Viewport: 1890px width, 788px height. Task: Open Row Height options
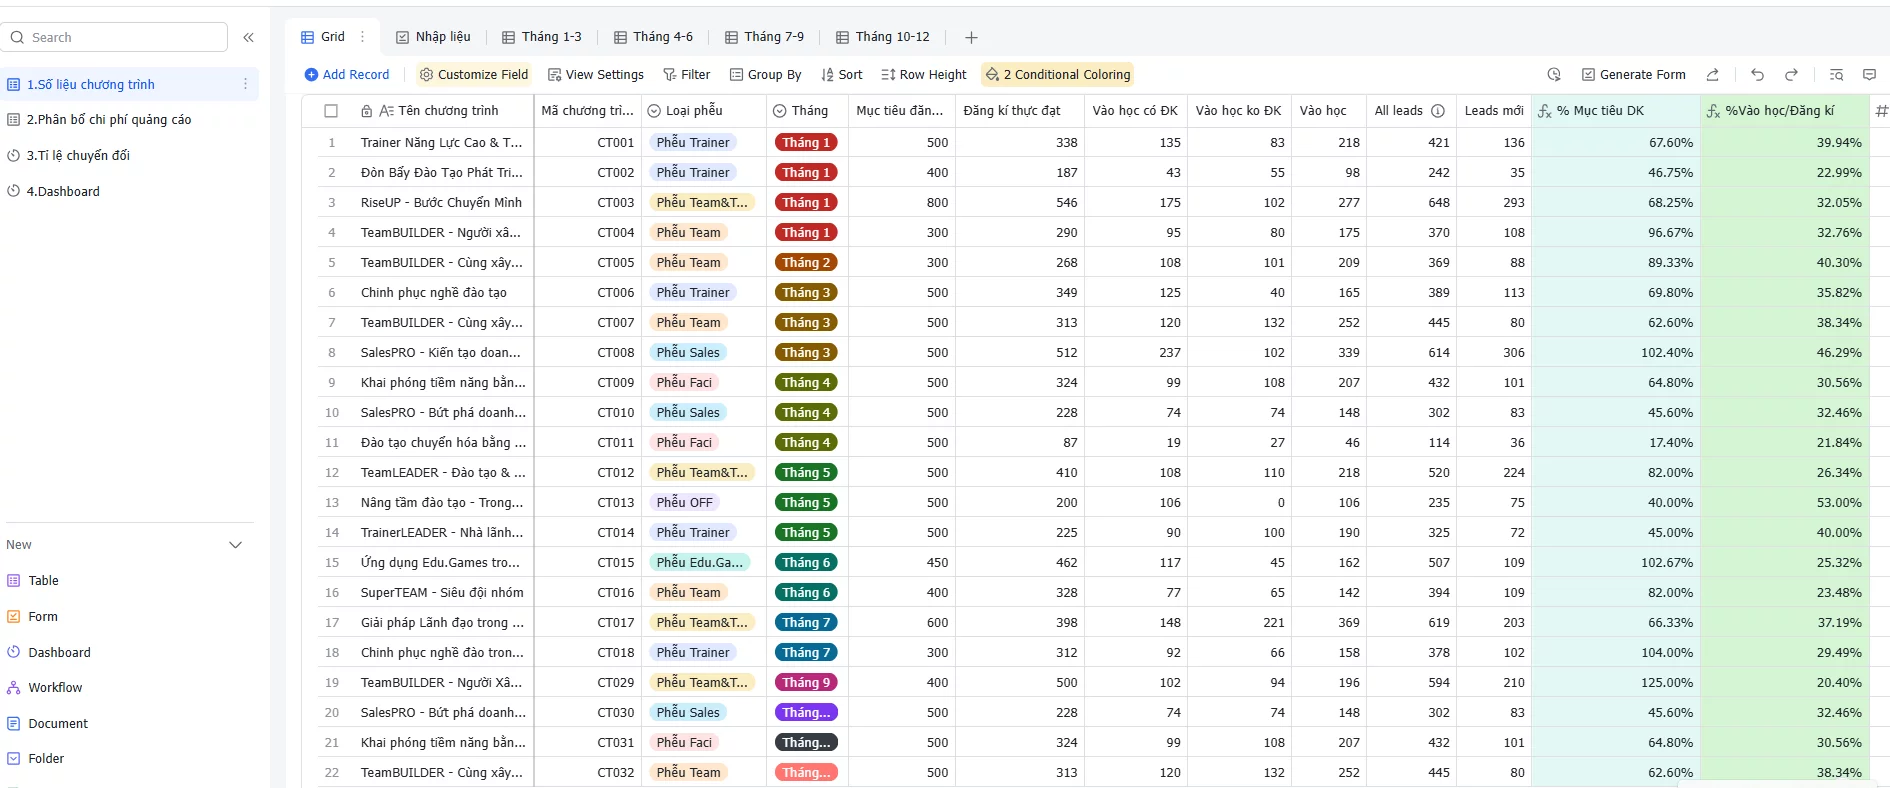tap(923, 74)
